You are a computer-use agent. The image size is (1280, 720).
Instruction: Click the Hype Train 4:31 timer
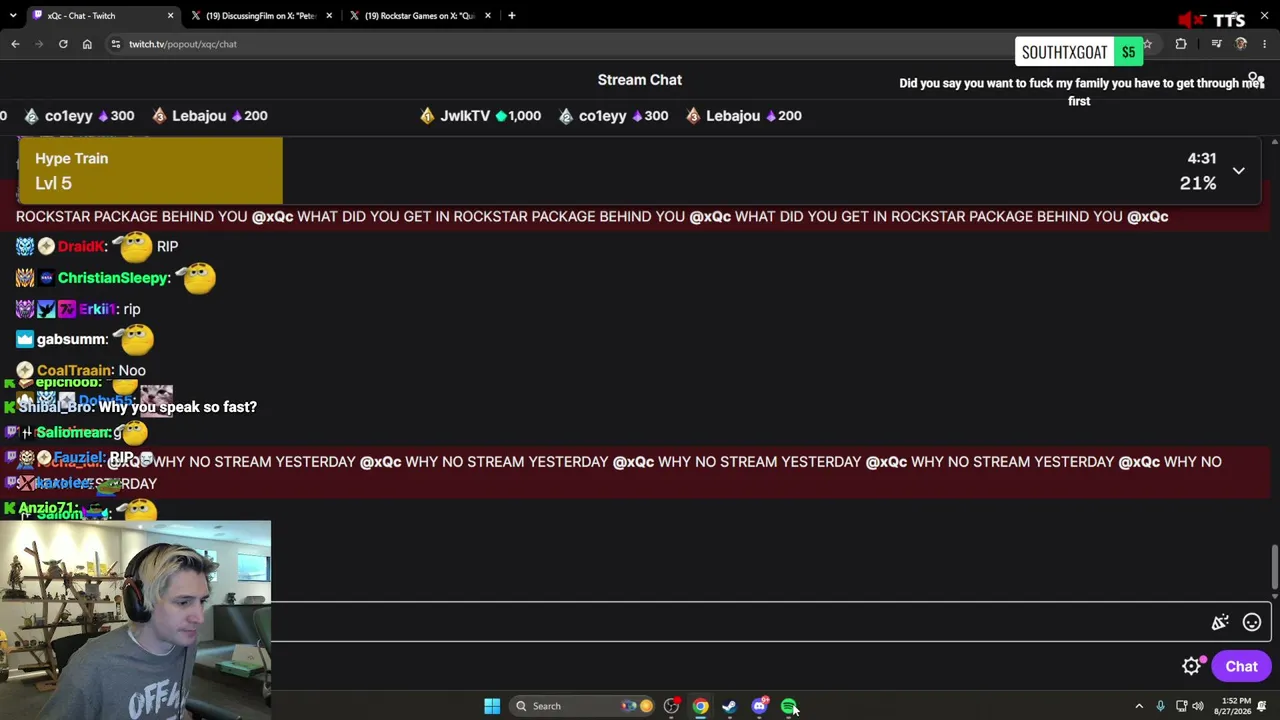click(1202, 158)
